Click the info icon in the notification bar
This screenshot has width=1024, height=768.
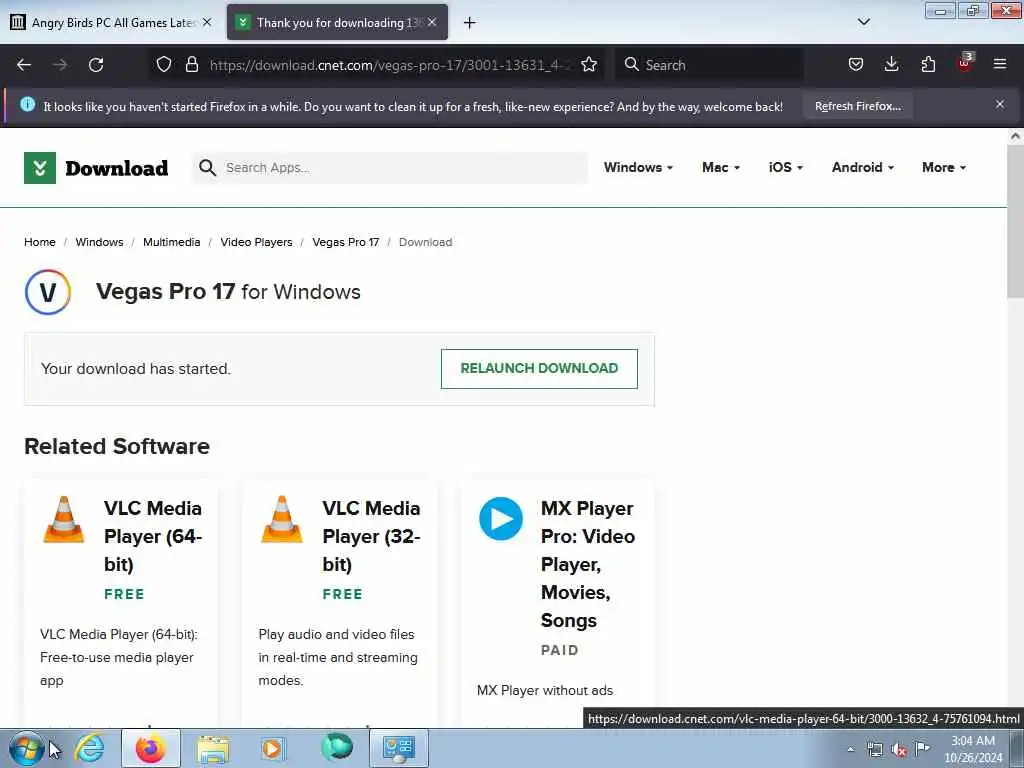27,104
